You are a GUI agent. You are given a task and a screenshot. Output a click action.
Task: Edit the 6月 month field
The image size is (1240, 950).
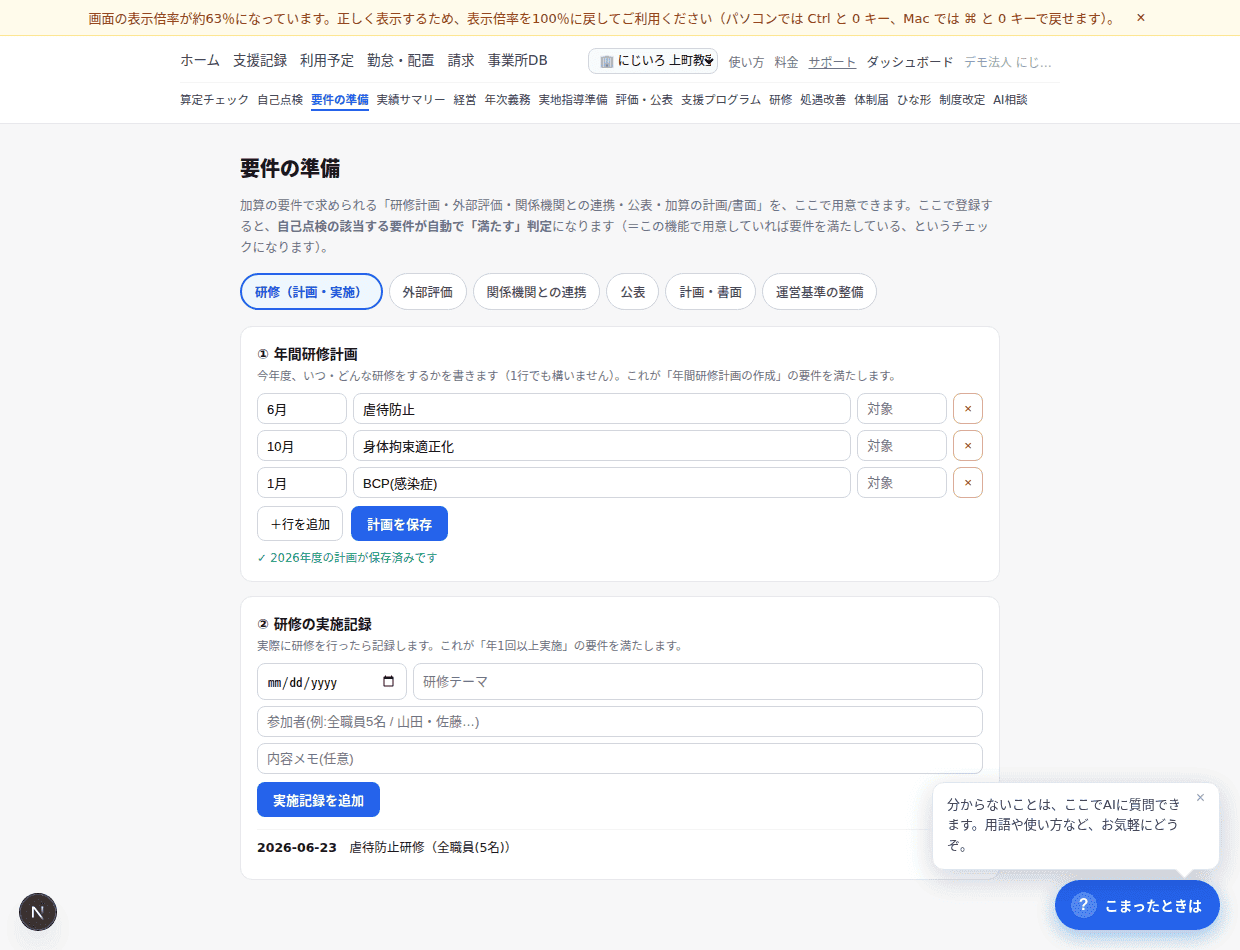(302, 409)
